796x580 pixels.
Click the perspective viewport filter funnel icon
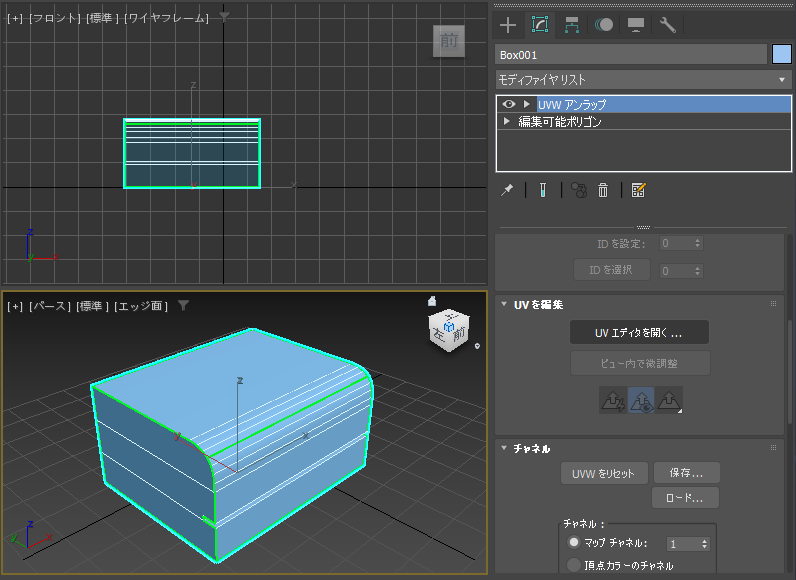183,305
